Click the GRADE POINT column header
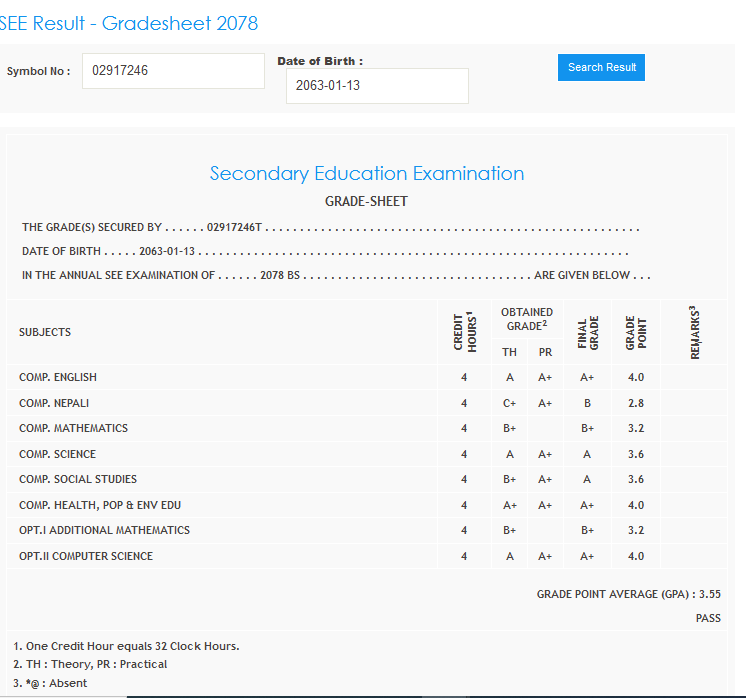 [636, 332]
